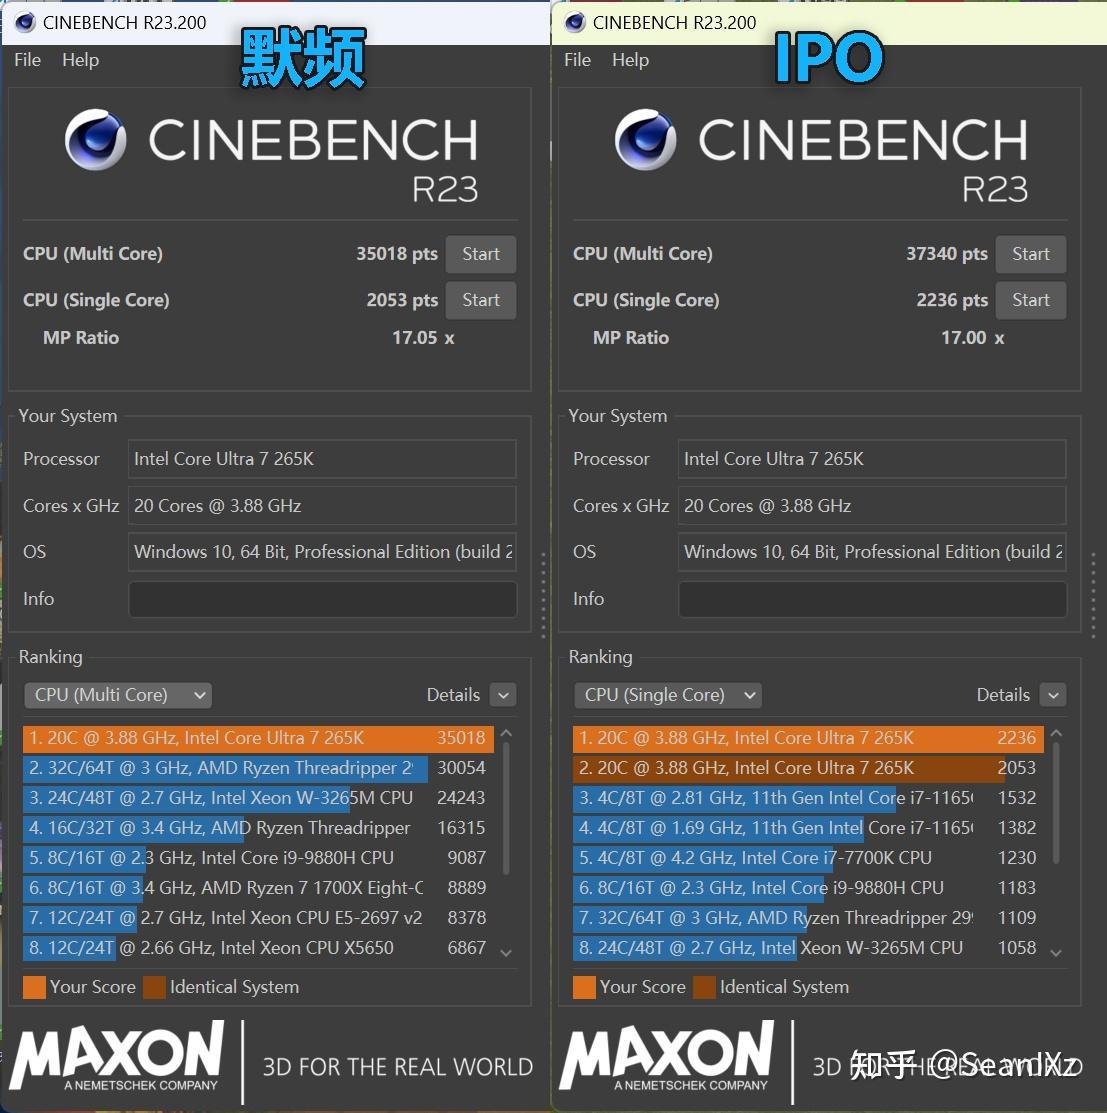Screen dimensions: 1107x1113
Task: Select Xeon W-3265M row scoring 24243
Action: tap(258, 798)
